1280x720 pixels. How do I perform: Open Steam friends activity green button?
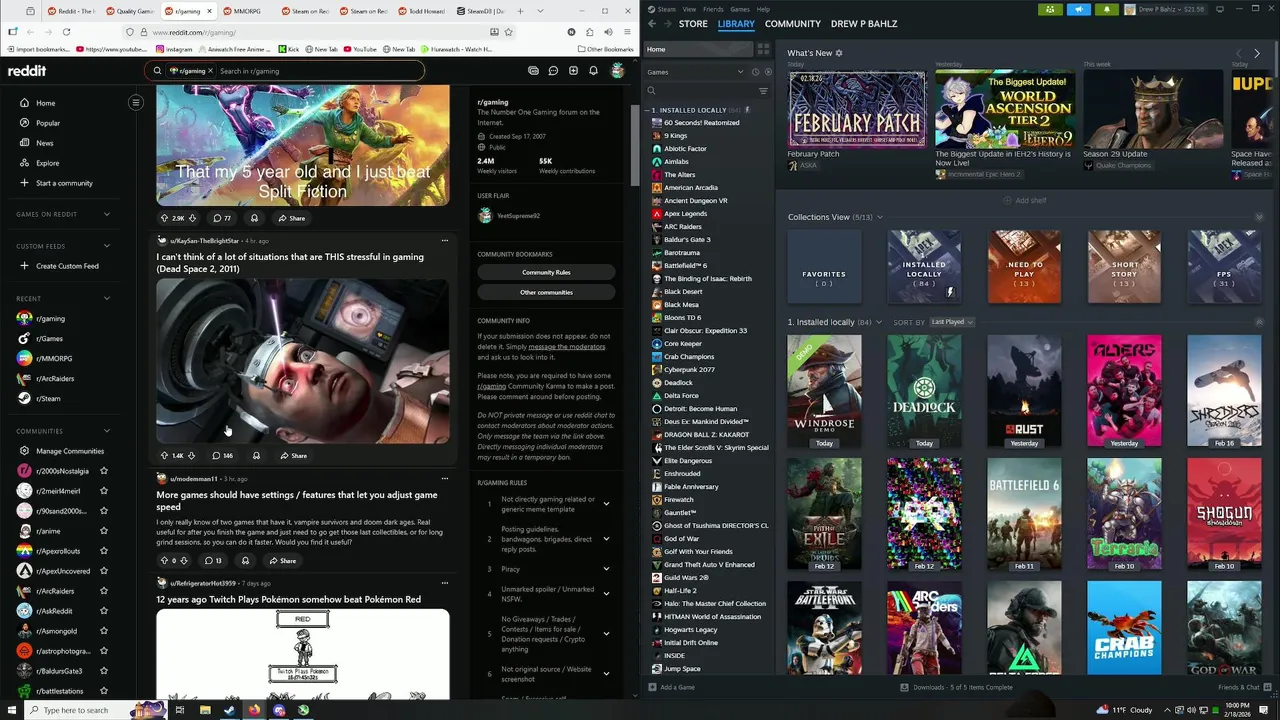coord(1050,9)
